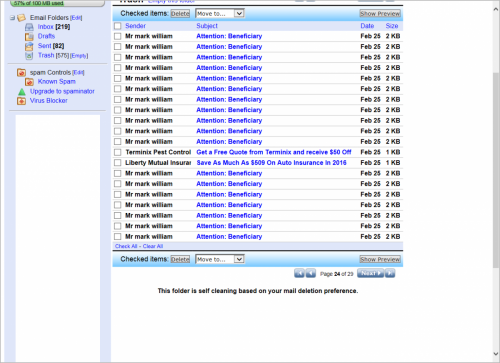Check the Terminix Pest Control email checkbox

point(117,152)
